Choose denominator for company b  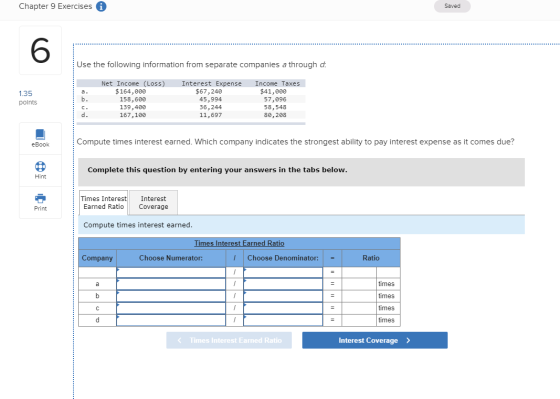283,296
